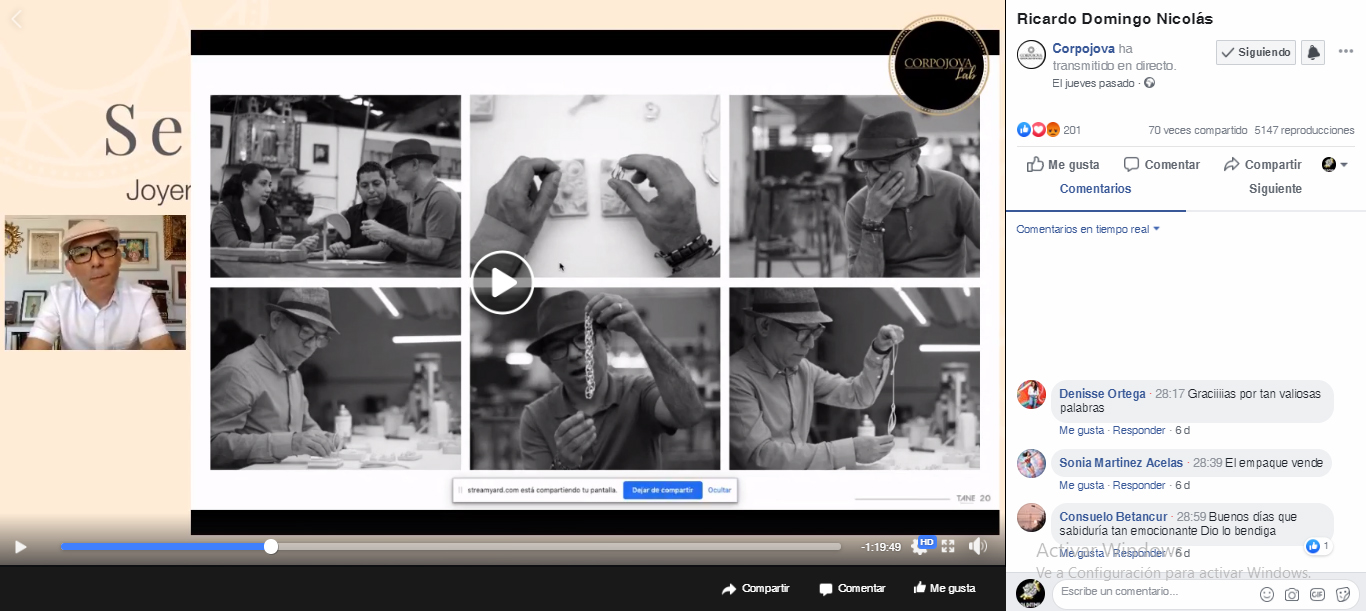Image resolution: width=1366 pixels, height=611 pixels.
Task: Click the large play button on video
Action: click(502, 282)
